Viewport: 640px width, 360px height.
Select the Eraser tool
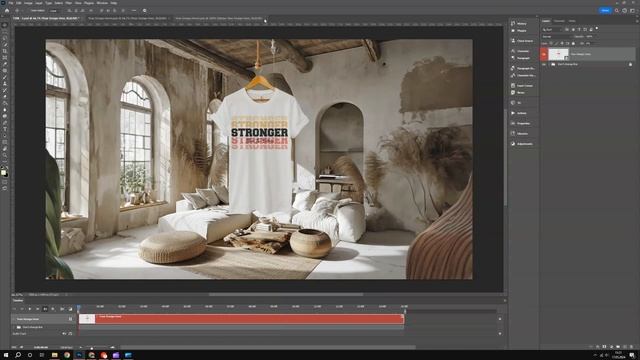tap(5, 97)
